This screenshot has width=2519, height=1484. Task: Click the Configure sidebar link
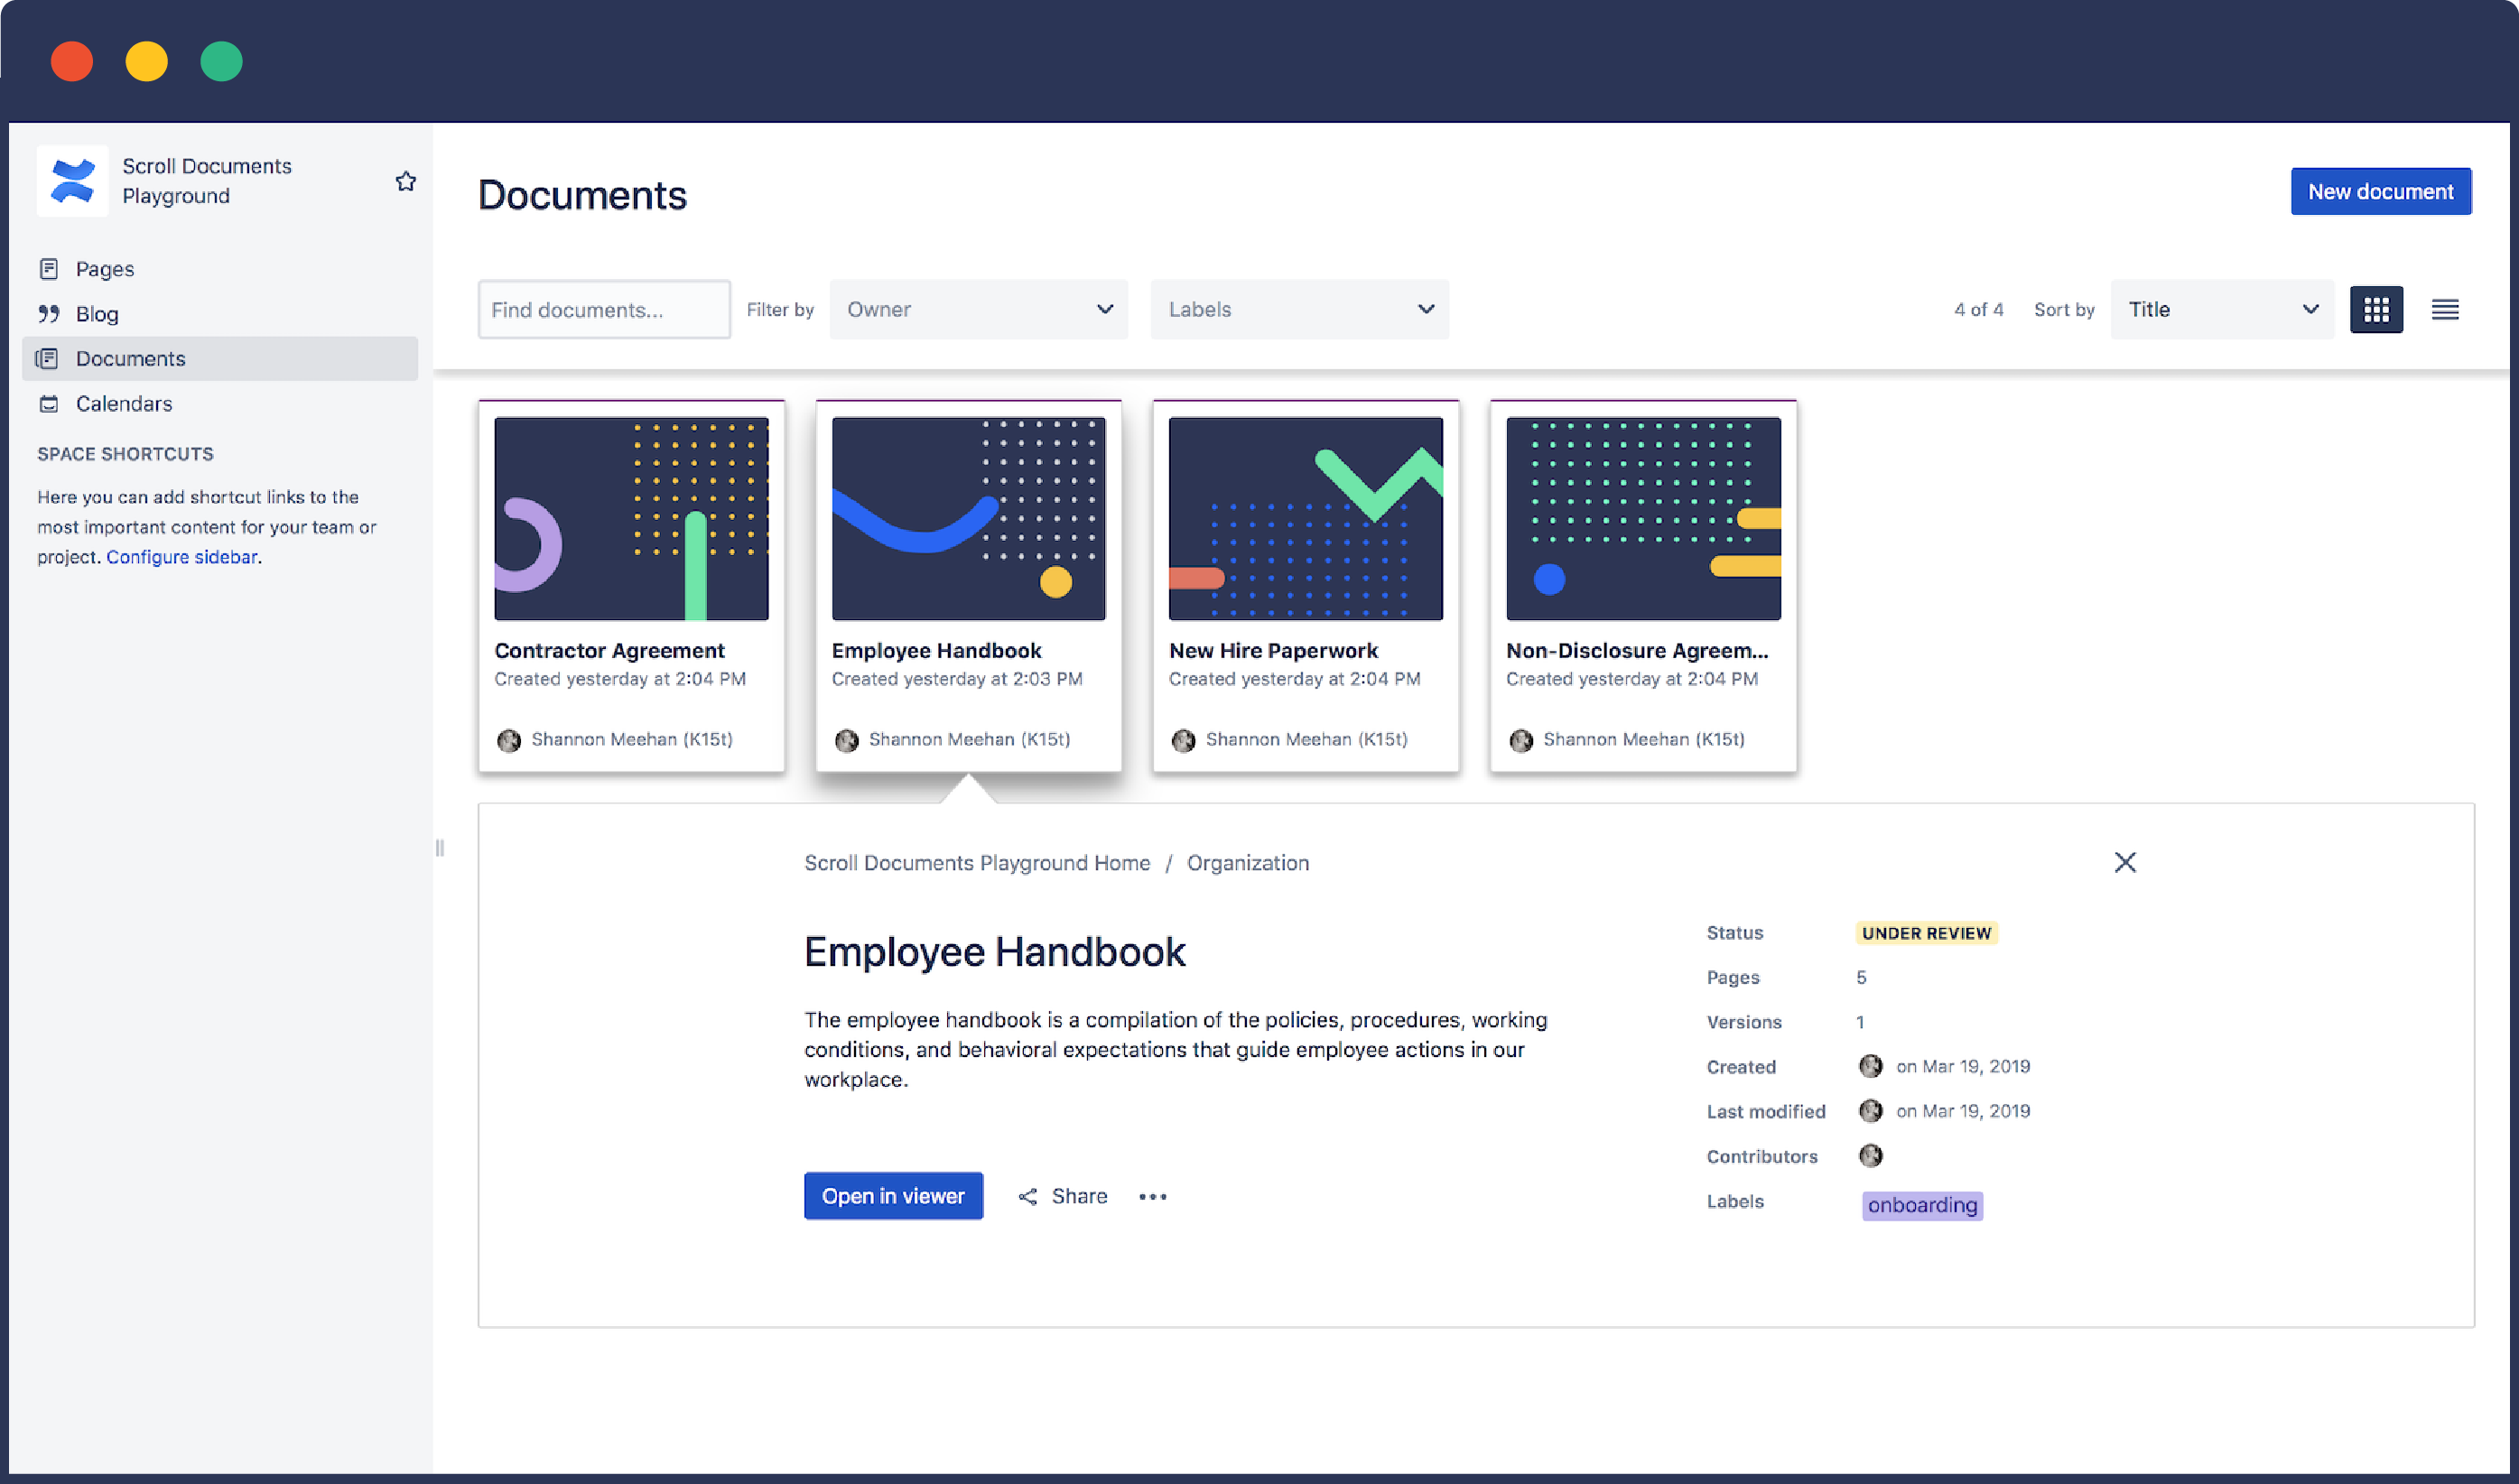[x=182, y=557]
